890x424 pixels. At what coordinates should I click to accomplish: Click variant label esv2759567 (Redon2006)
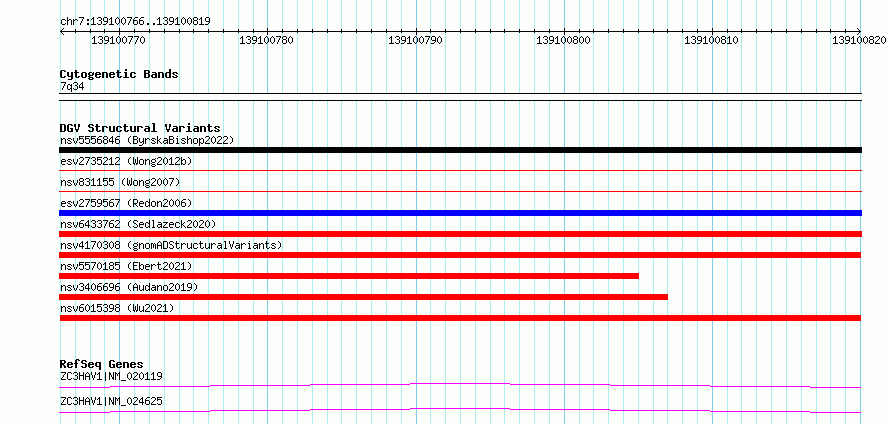click(x=126, y=203)
